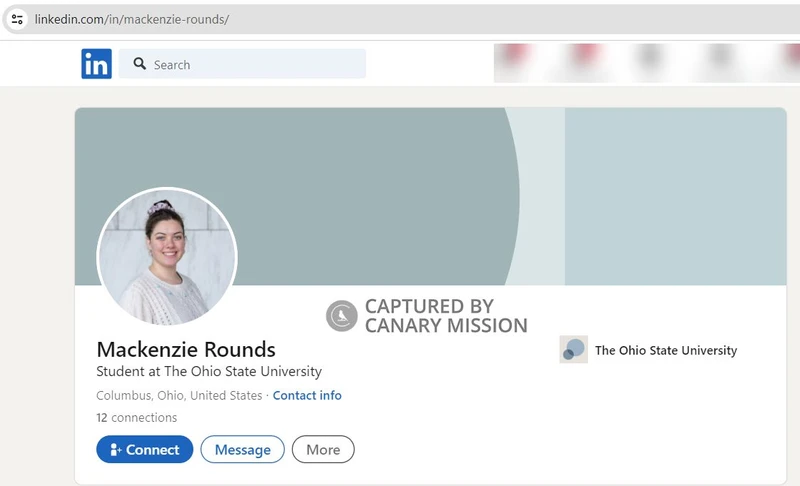Click The Ohio State University logo icon
Viewport: 800px width, 486px height.
pyautogui.click(x=573, y=349)
